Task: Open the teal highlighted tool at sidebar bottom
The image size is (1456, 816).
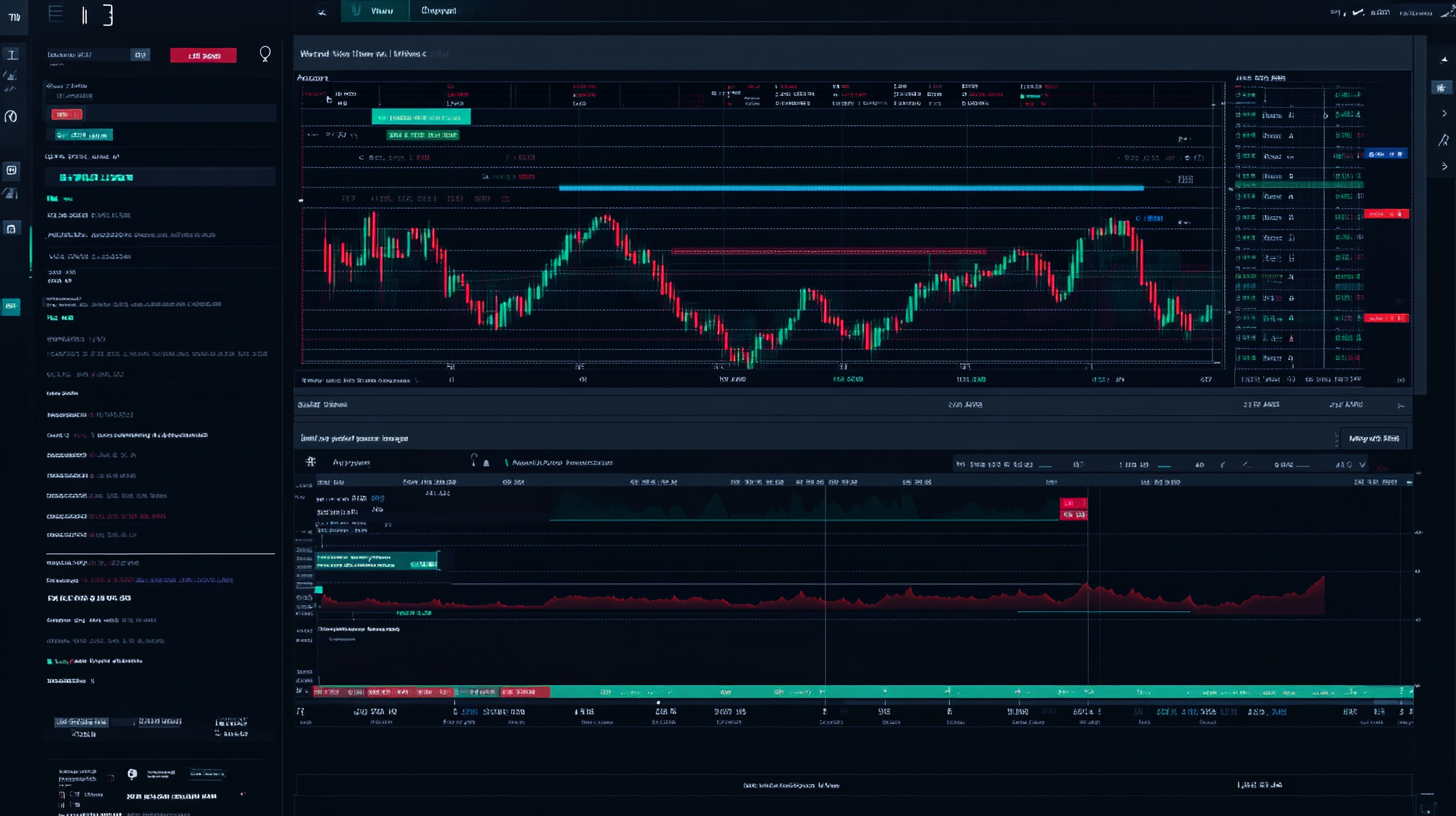Action: pyautogui.click(x=11, y=305)
